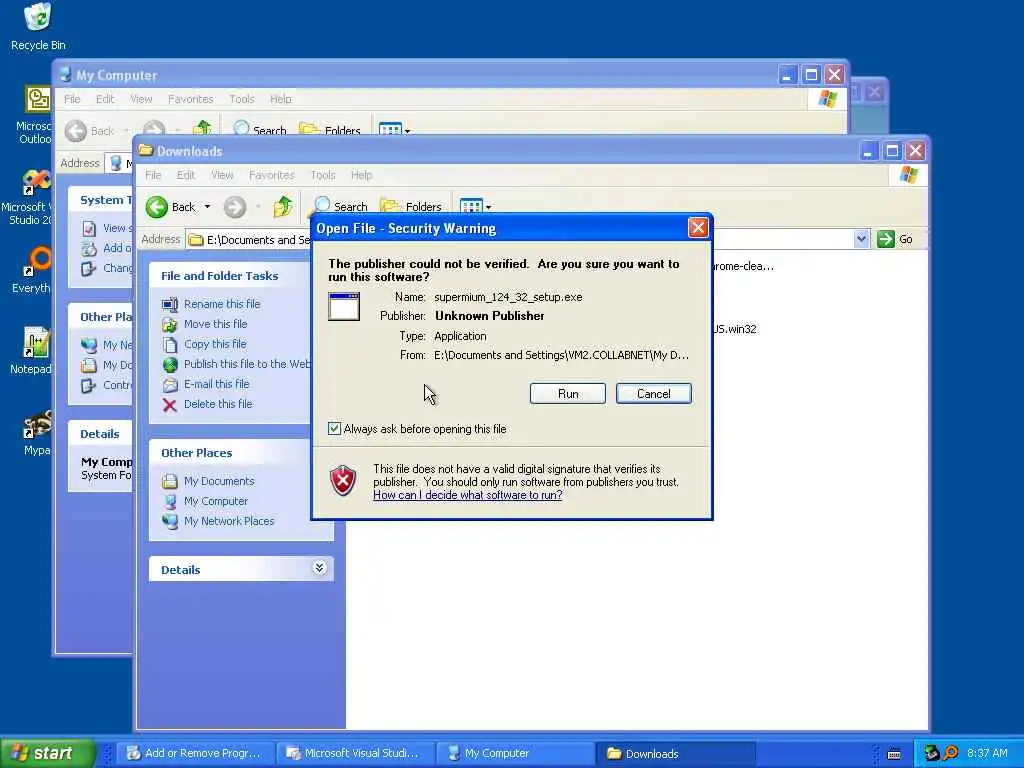Viewport: 1024px width, 768px height.
Task: Maximize the Downloads window
Action: (892, 152)
